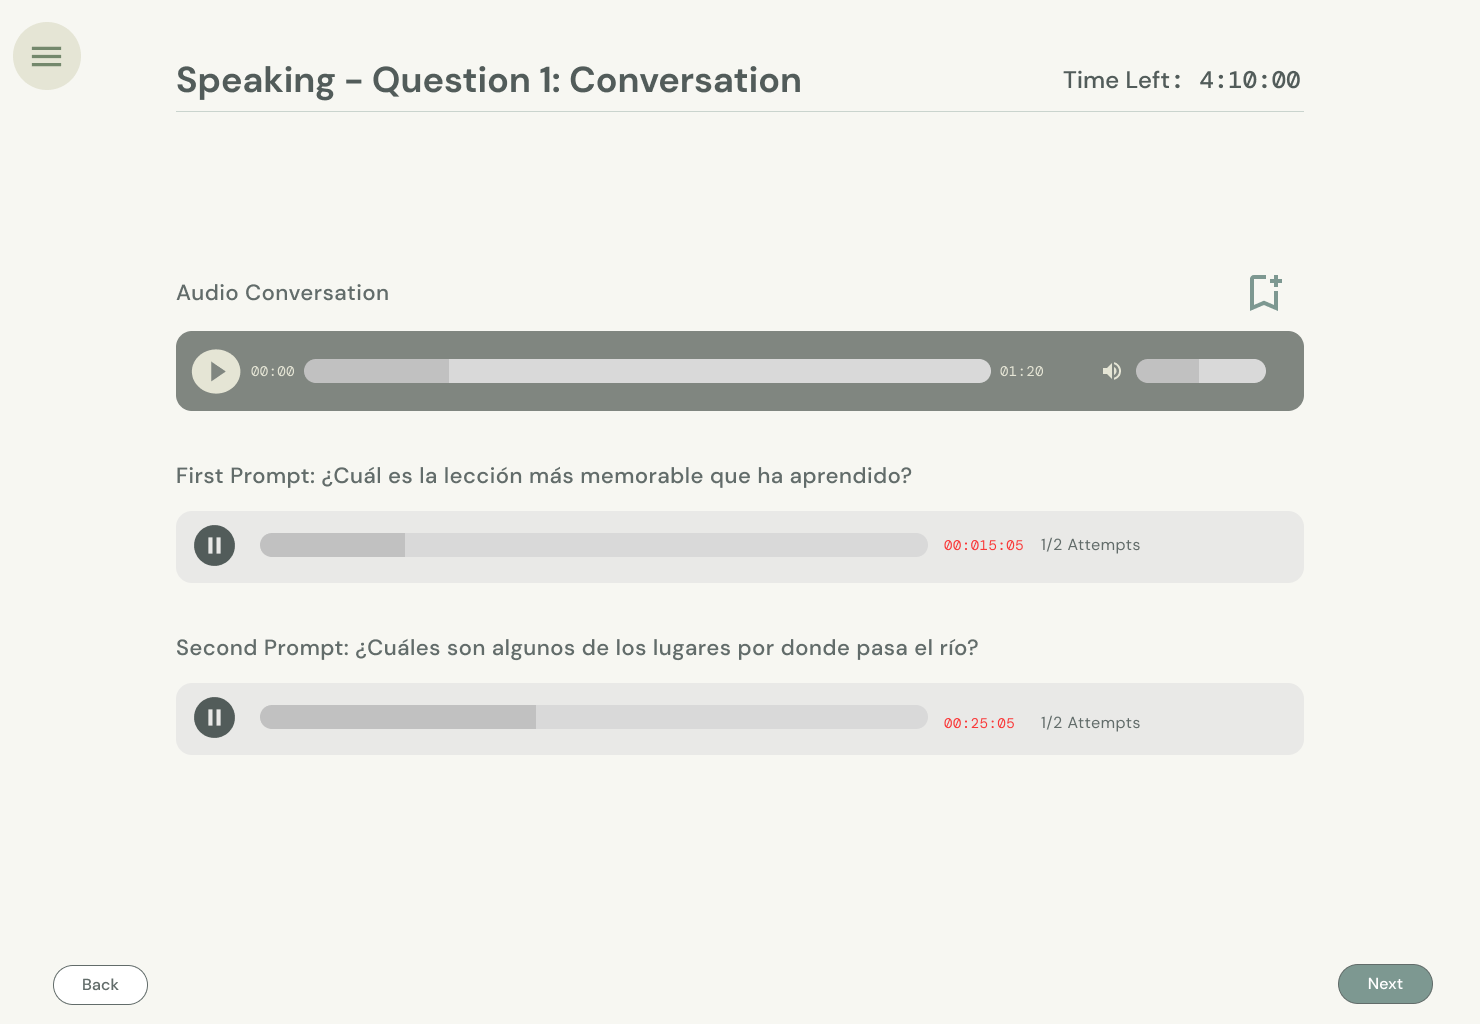Pause the First Prompt recording
This screenshot has width=1480, height=1024.
point(214,546)
